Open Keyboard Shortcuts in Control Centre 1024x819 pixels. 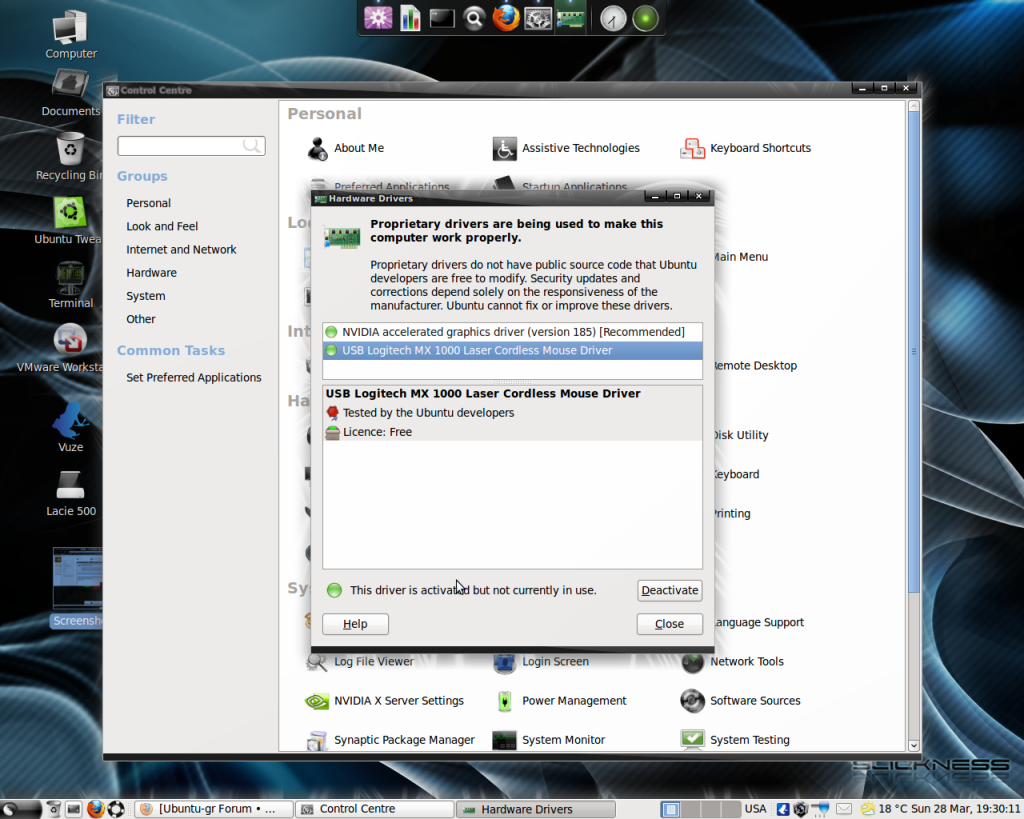click(x=745, y=148)
